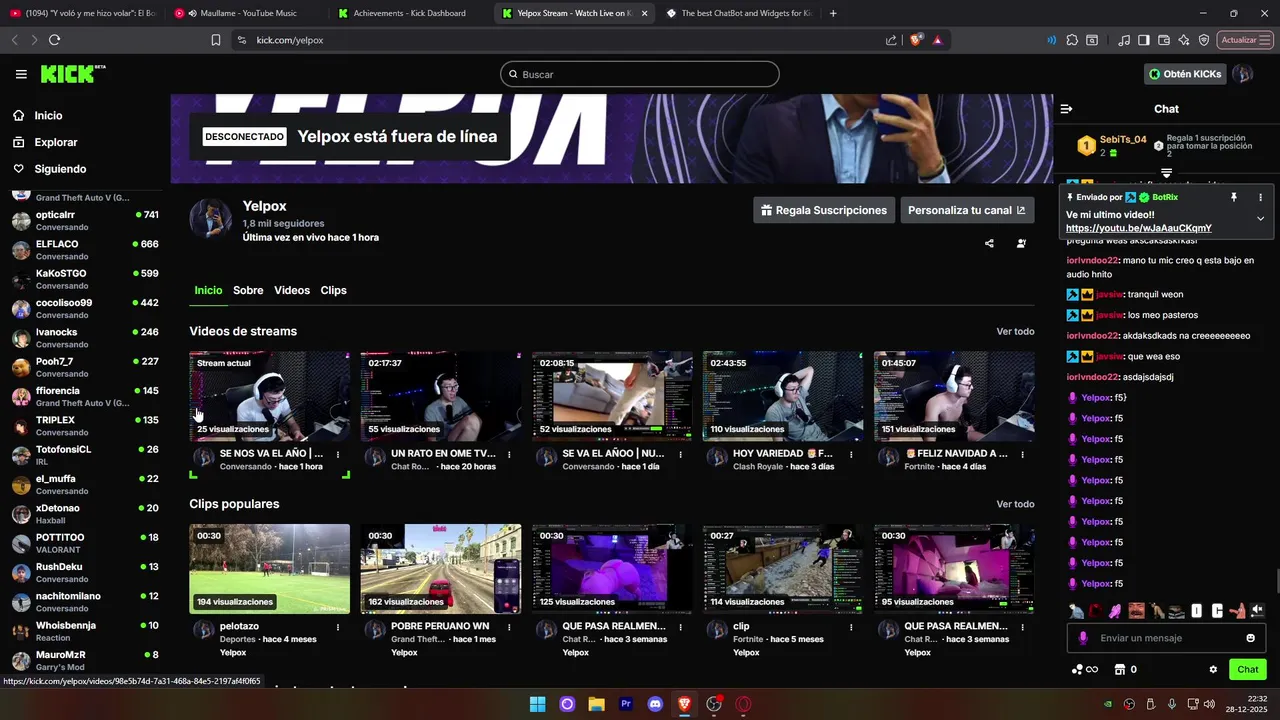The width and height of the screenshot is (1280, 720).
Task: Click the Windows Start button
Action: (537, 704)
